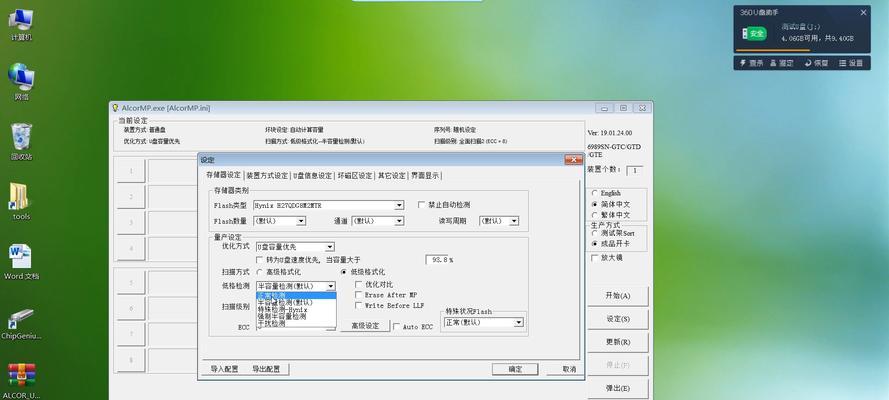Click 鉴定 in the 360 U盘助手 widget
Viewport: 889px width, 400px height.
[782, 63]
